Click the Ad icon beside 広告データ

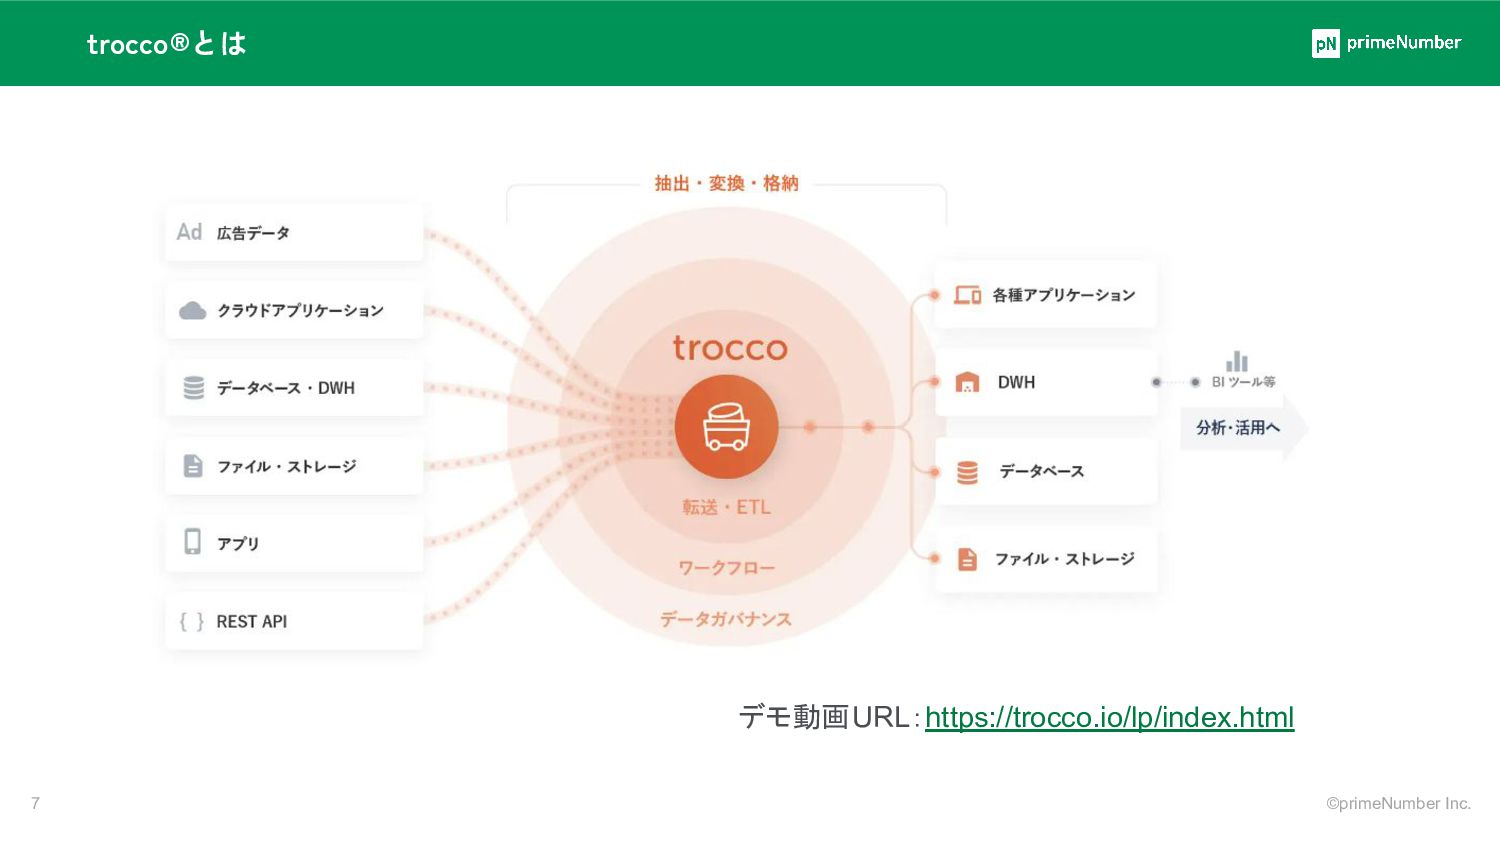click(x=189, y=232)
